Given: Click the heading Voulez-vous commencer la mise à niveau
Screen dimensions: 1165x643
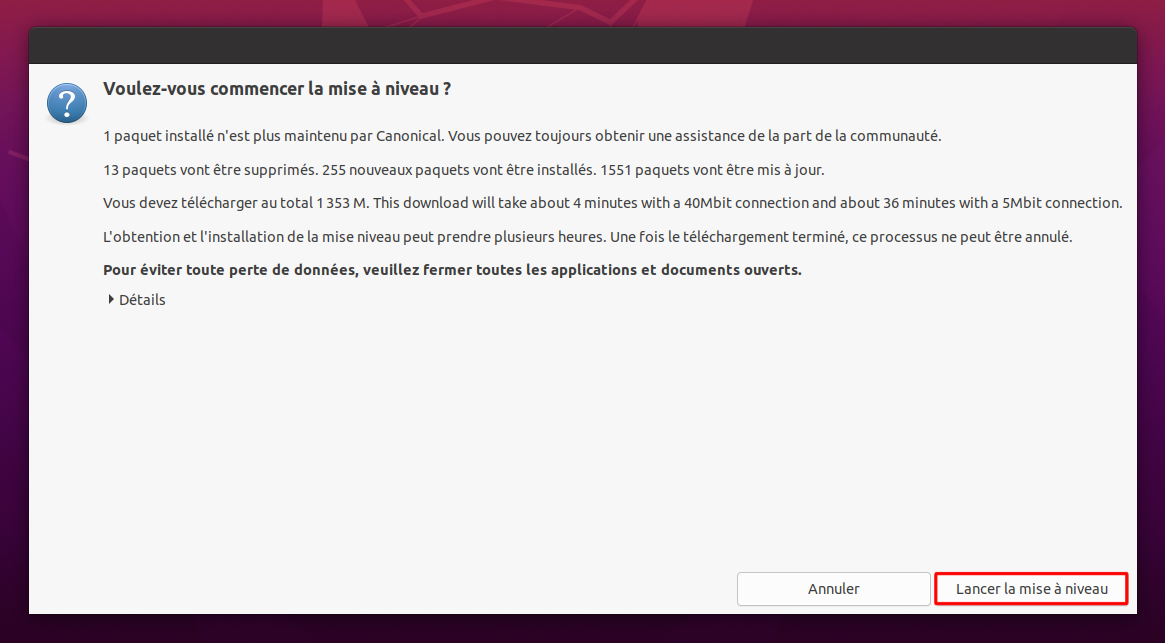Looking at the screenshot, I should 277,88.
